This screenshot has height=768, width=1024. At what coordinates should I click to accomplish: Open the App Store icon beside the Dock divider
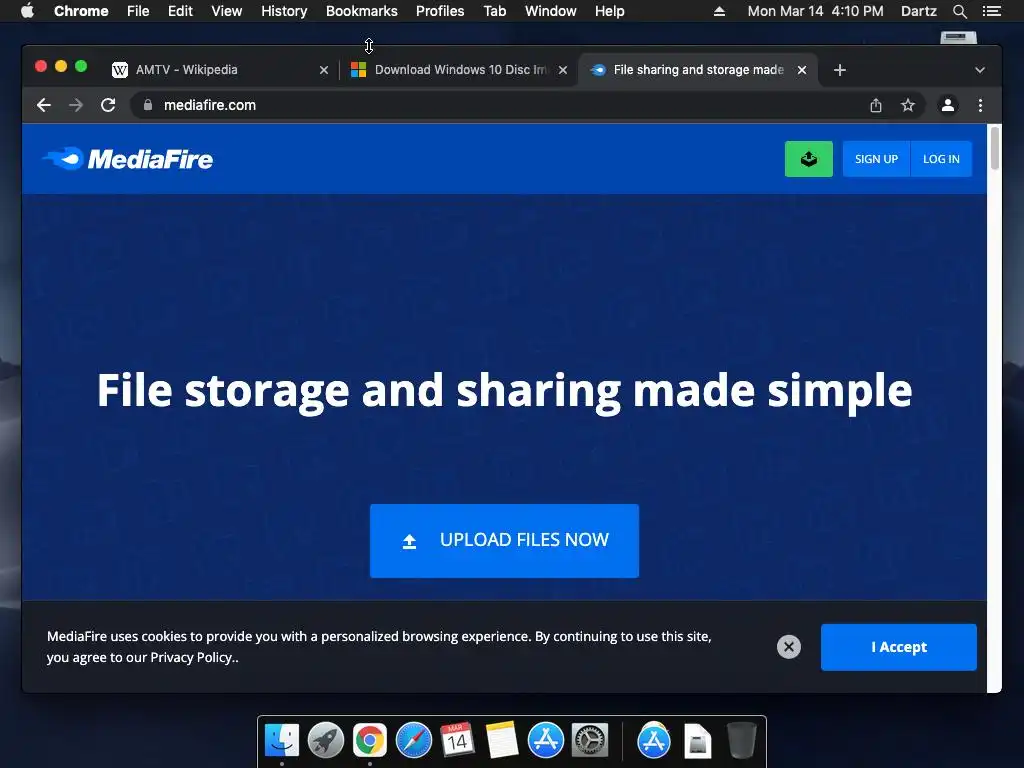pyautogui.click(x=654, y=741)
